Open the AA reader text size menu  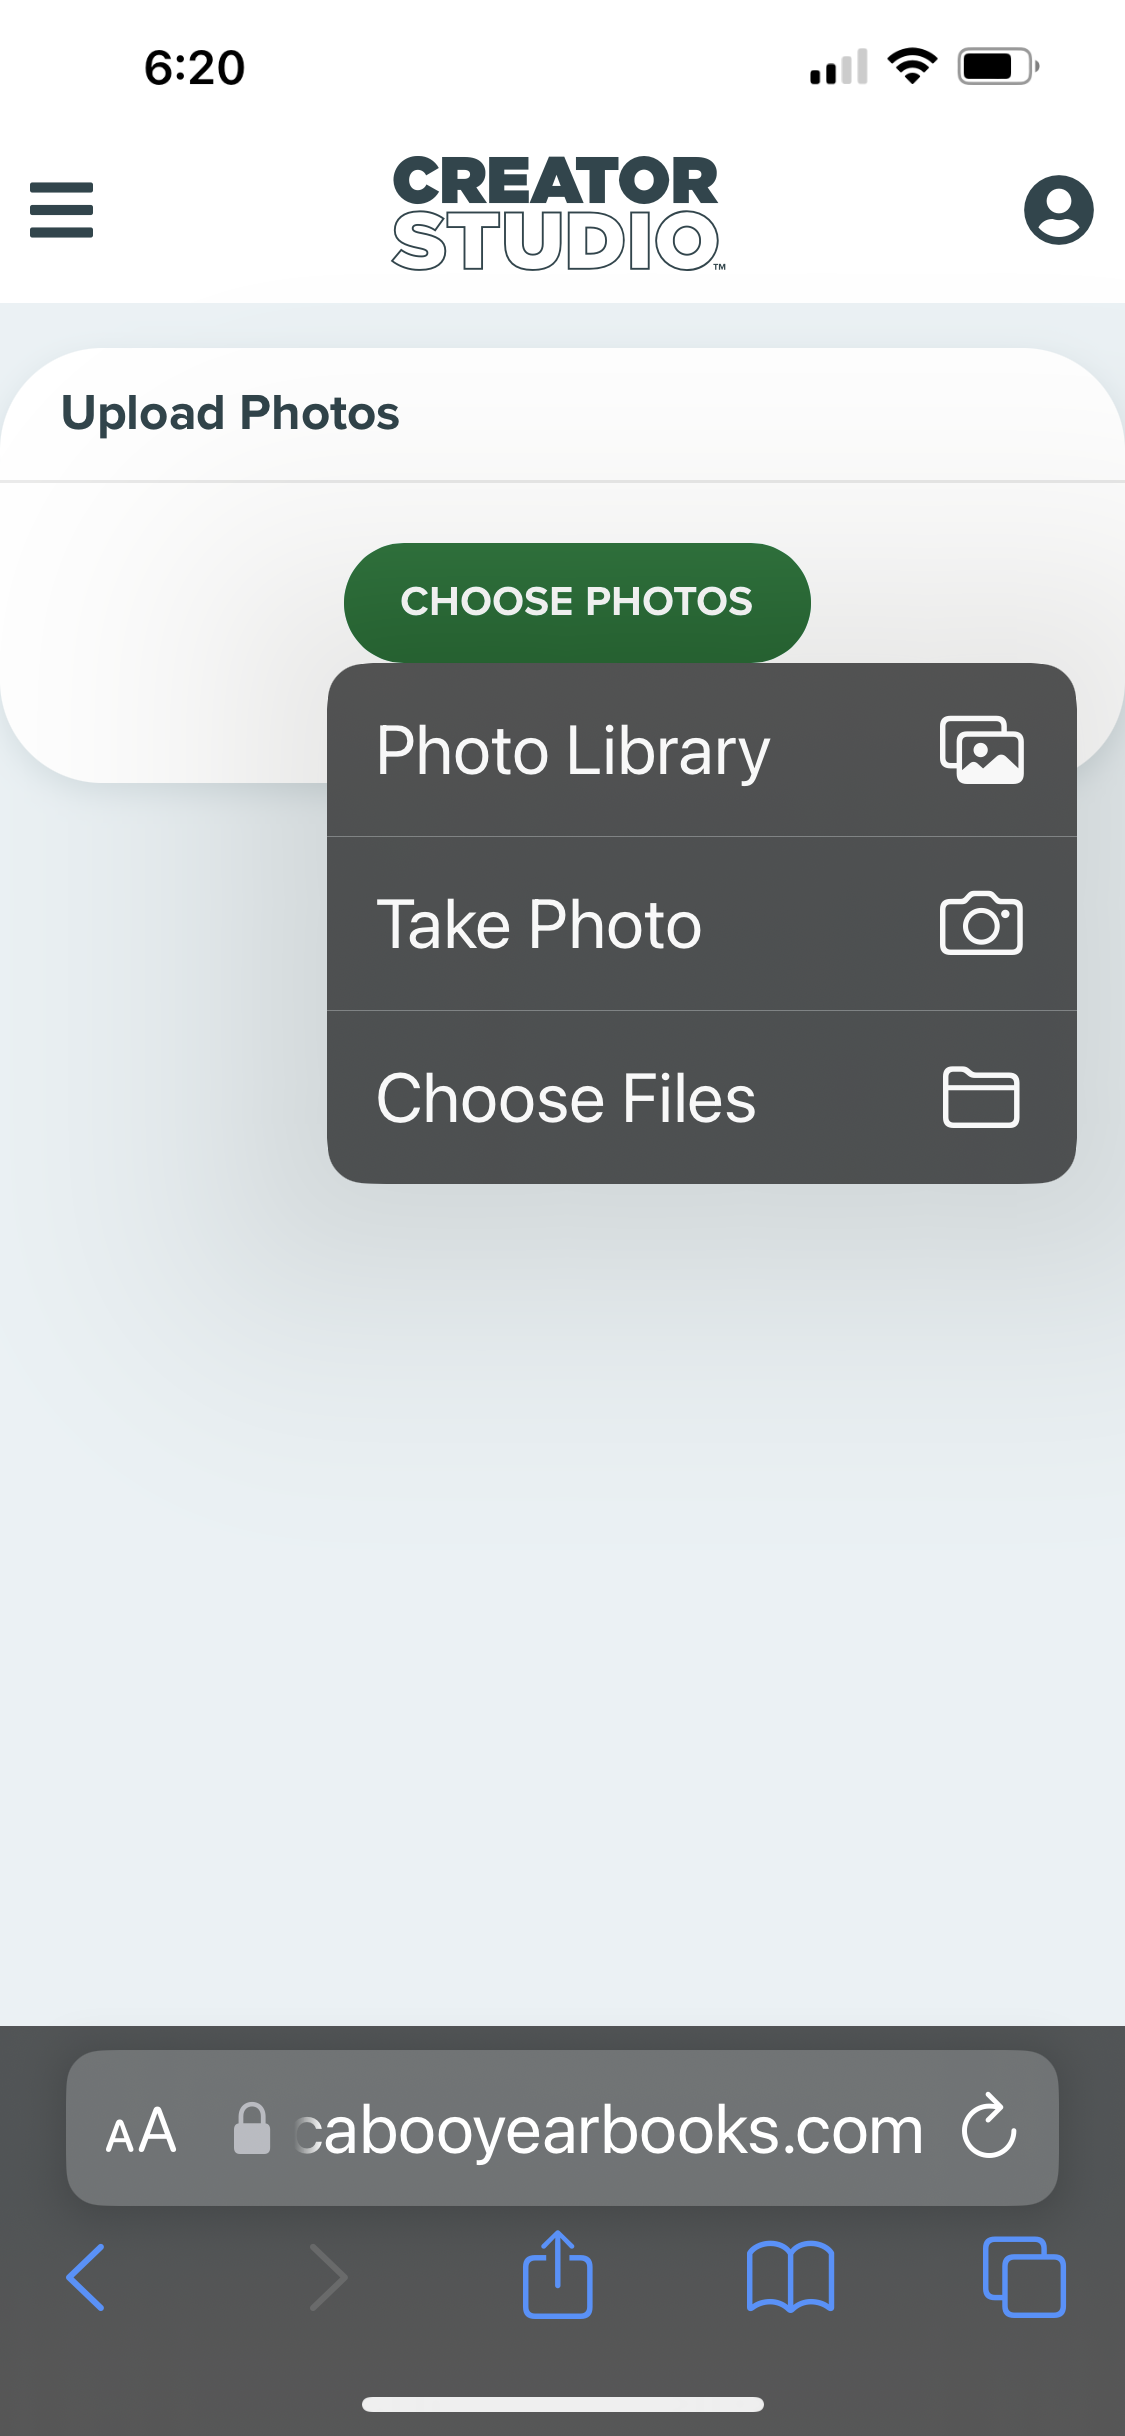click(x=141, y=2130)
